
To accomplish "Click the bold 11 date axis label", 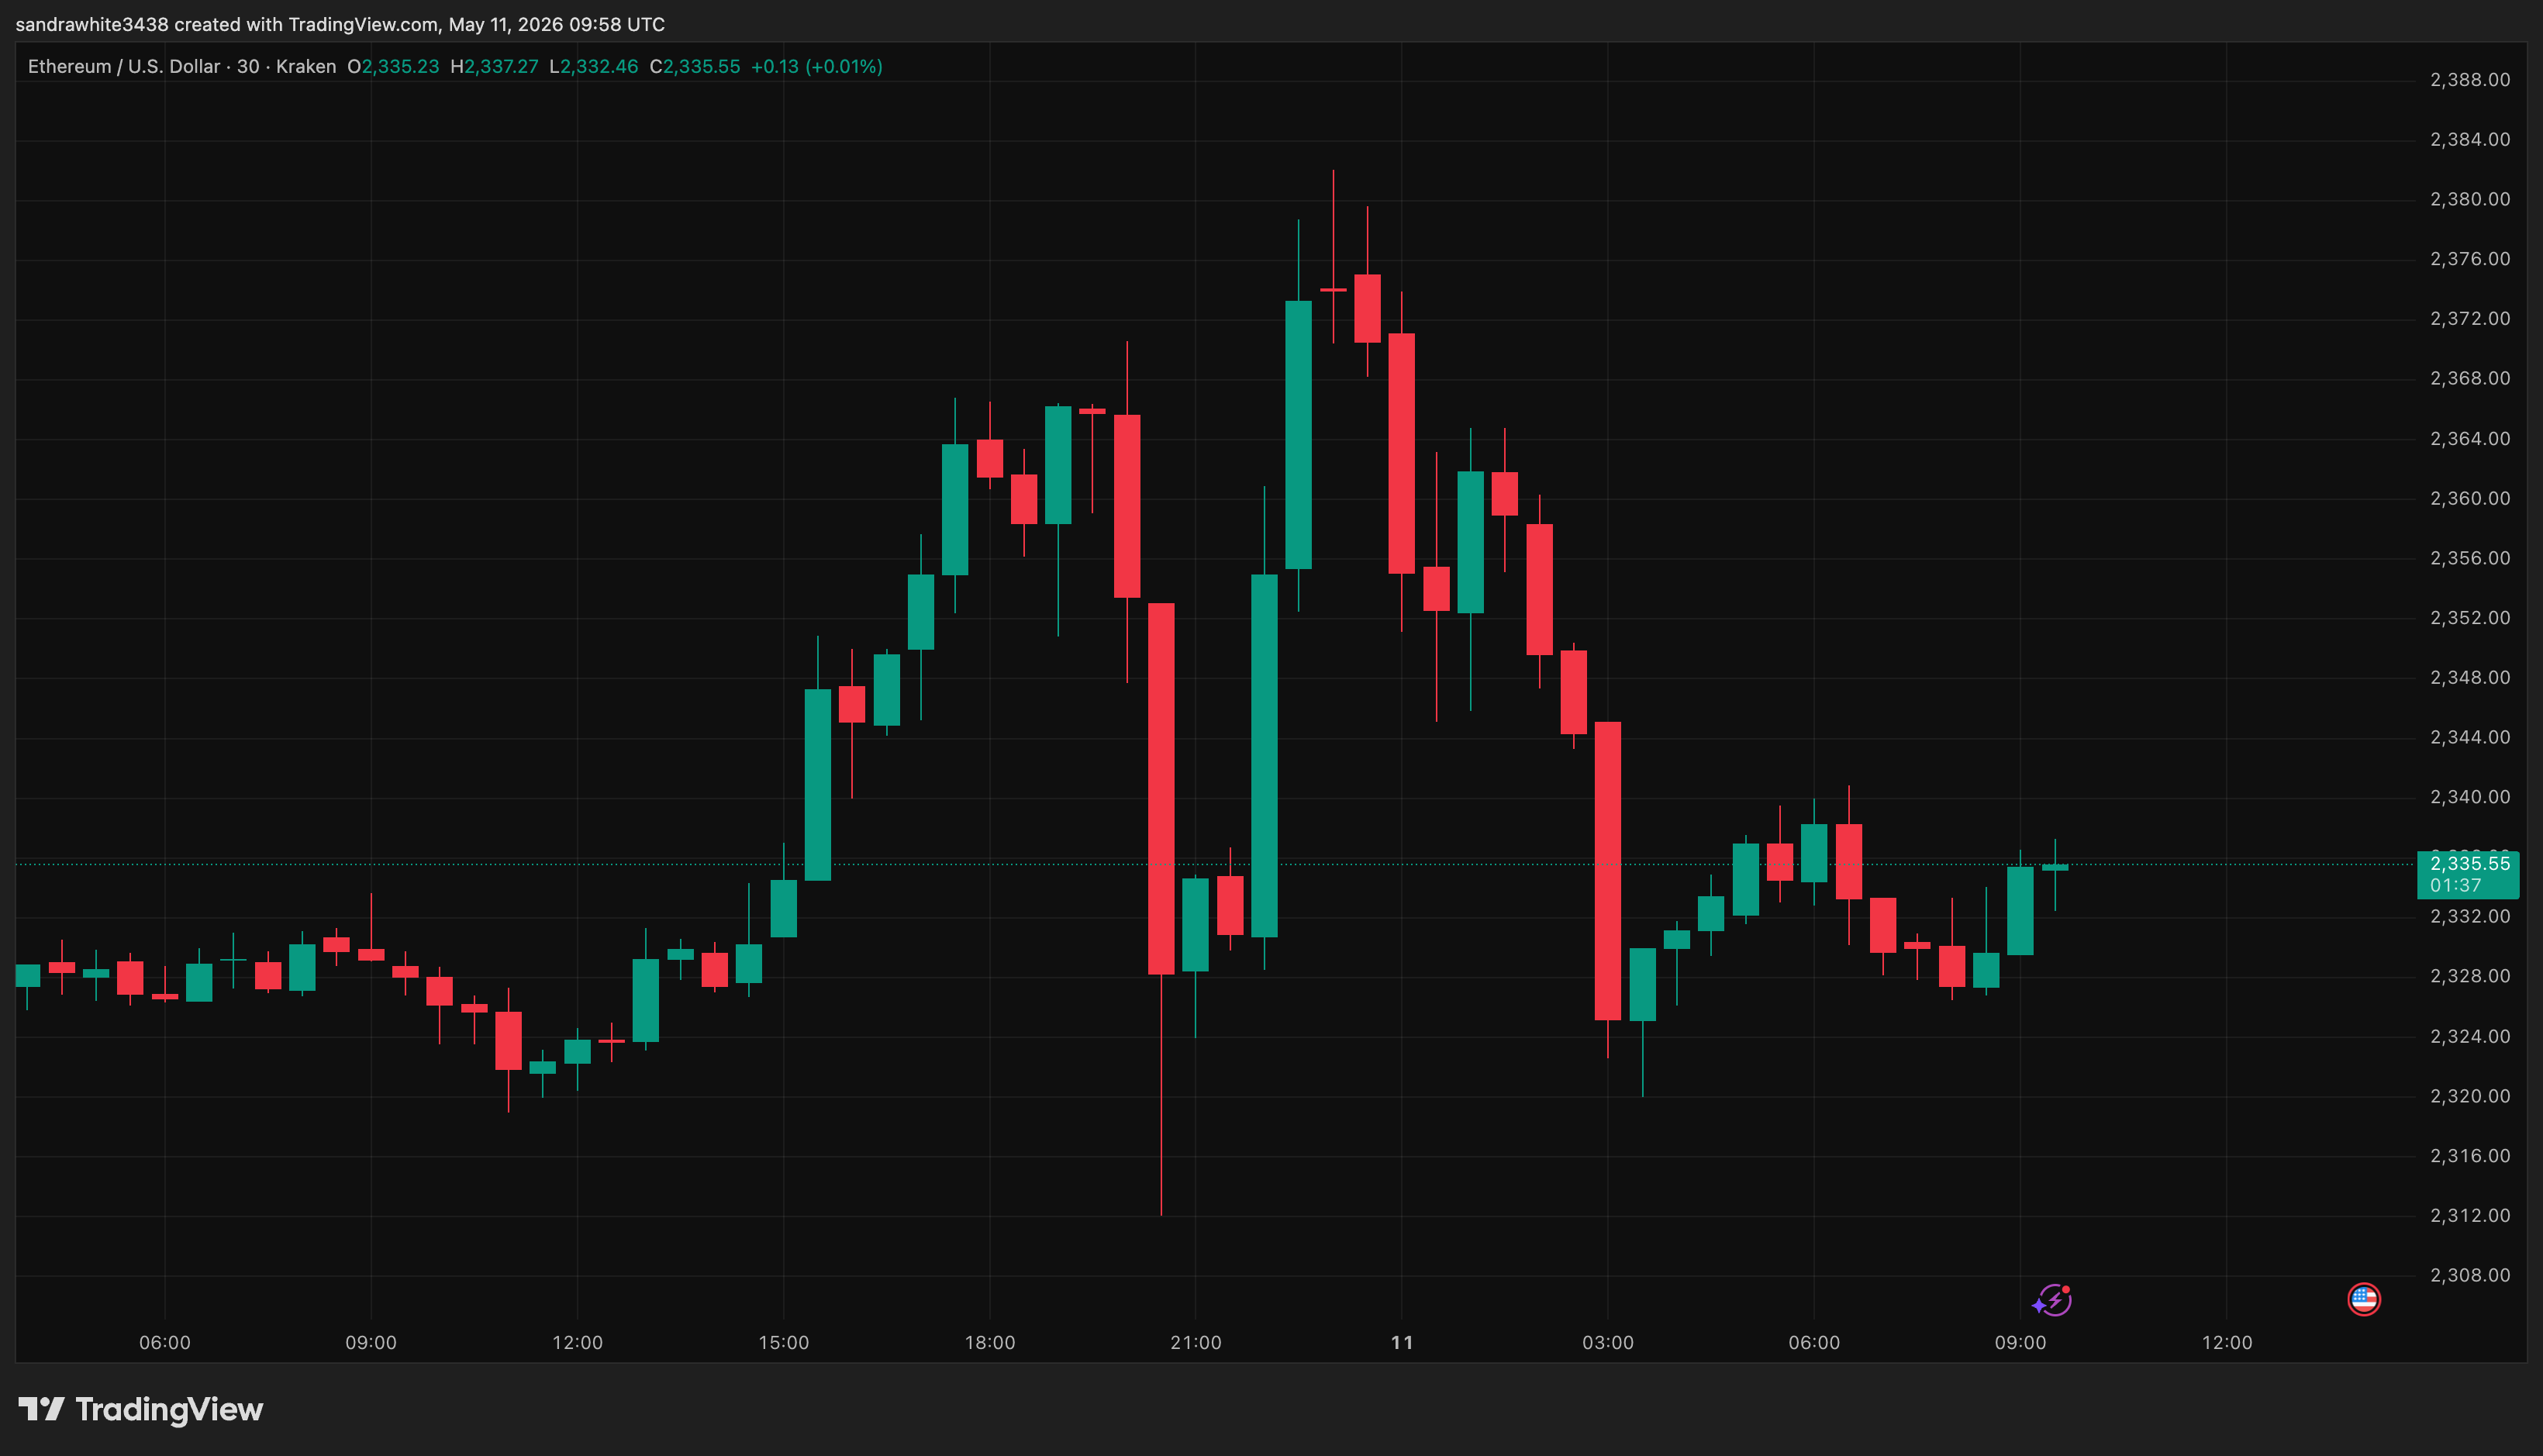I will point(1402,1343).
